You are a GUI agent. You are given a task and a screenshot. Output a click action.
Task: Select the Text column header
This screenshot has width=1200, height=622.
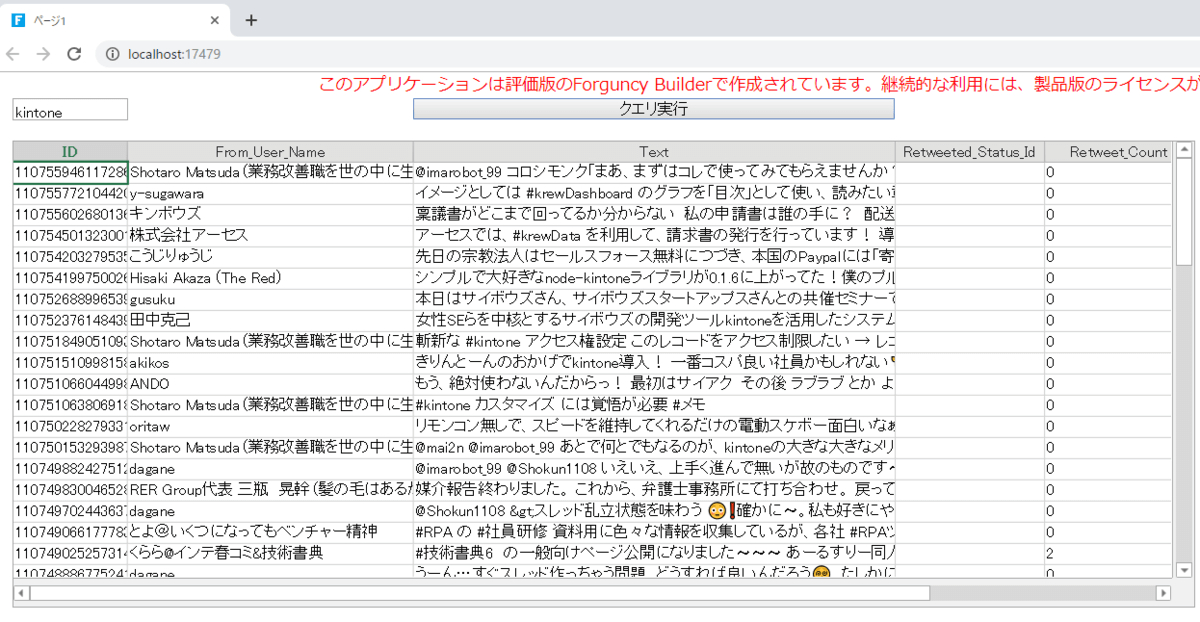click(655, 152)
